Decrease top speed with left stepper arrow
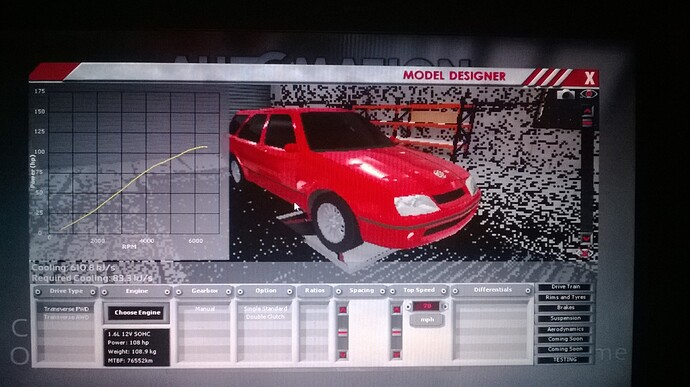This screenshot has height=387, width=690. [408, 306]
